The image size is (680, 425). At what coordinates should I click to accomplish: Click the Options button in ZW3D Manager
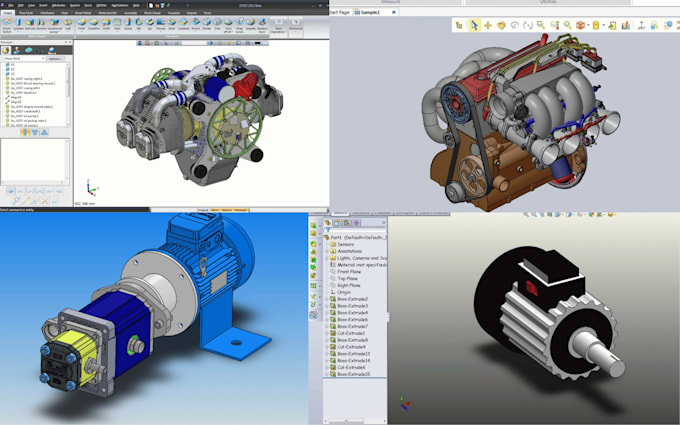tap(55, 59)
